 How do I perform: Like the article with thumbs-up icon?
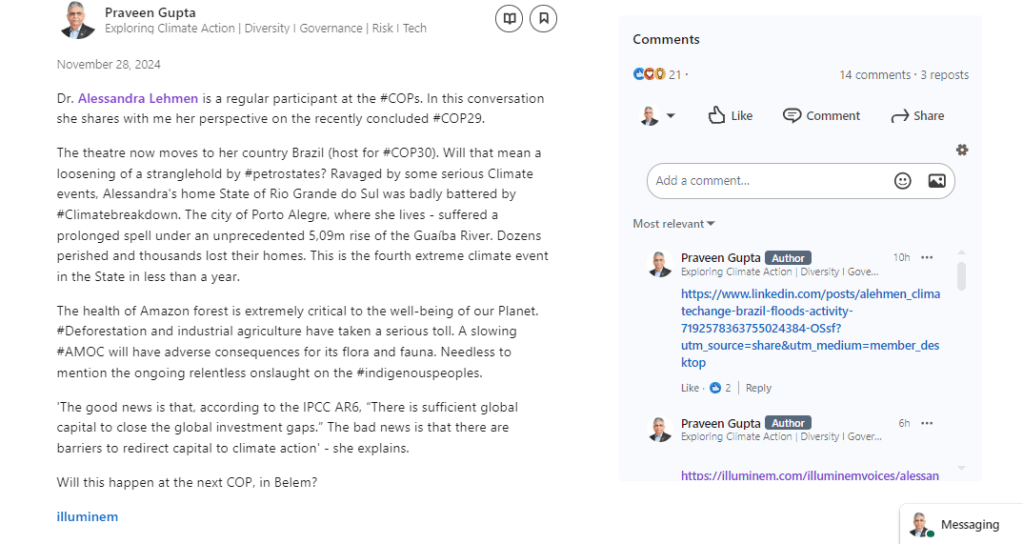730,116
